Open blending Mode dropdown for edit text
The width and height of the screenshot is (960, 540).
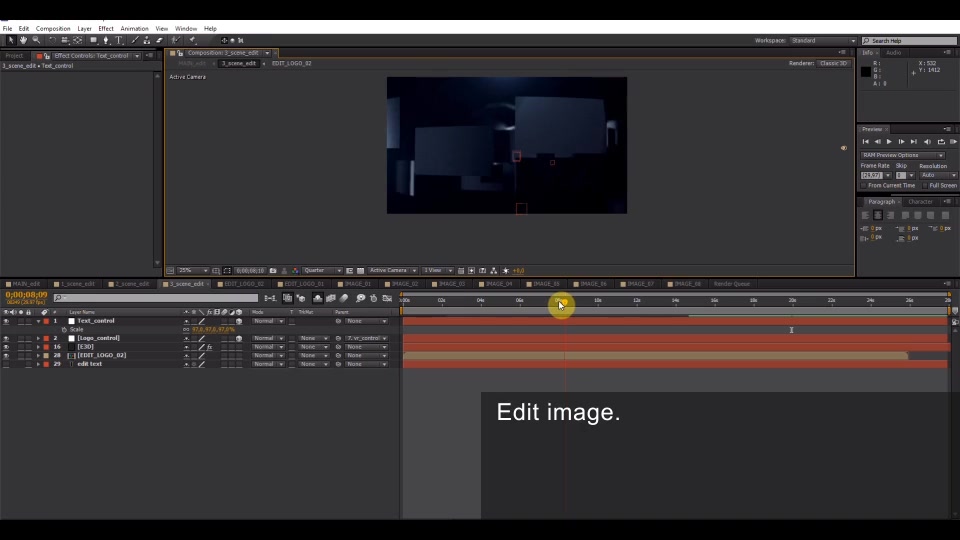pyautogui.click(x=268, y=364)
